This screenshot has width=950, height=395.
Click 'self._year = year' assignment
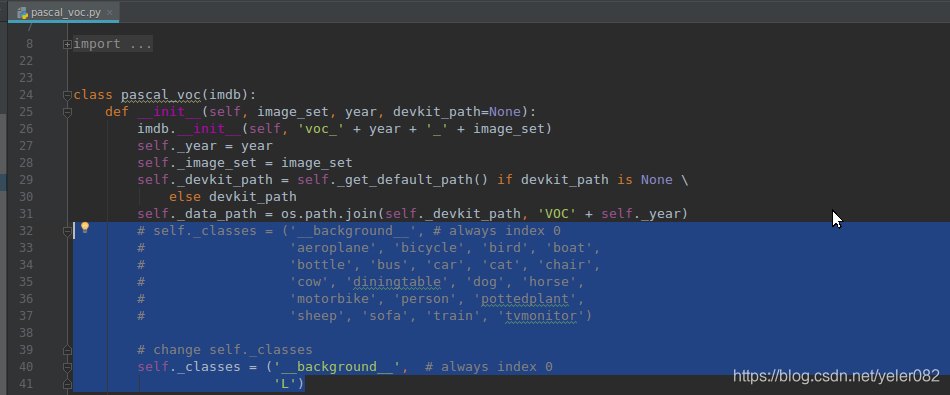coord(205,146)
